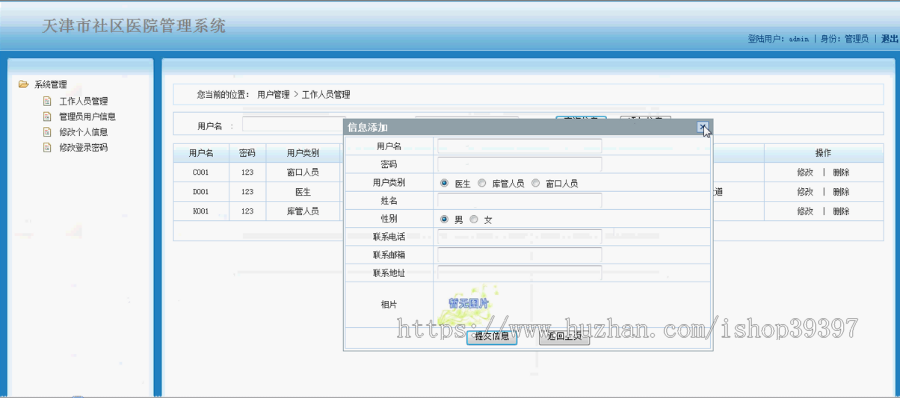
Task: Click the 用户类别 column header
Action: (303, 153)
